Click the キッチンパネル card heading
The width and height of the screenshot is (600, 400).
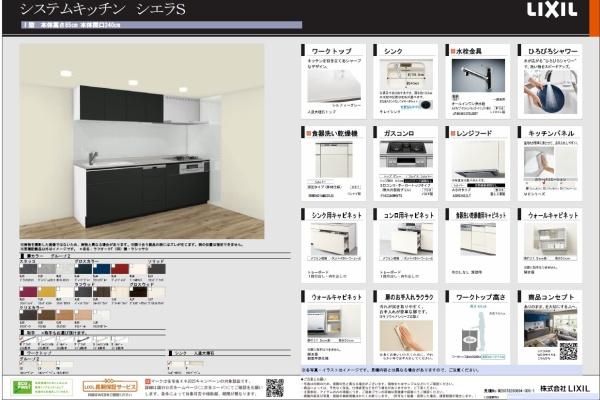[x=551, y=133]
